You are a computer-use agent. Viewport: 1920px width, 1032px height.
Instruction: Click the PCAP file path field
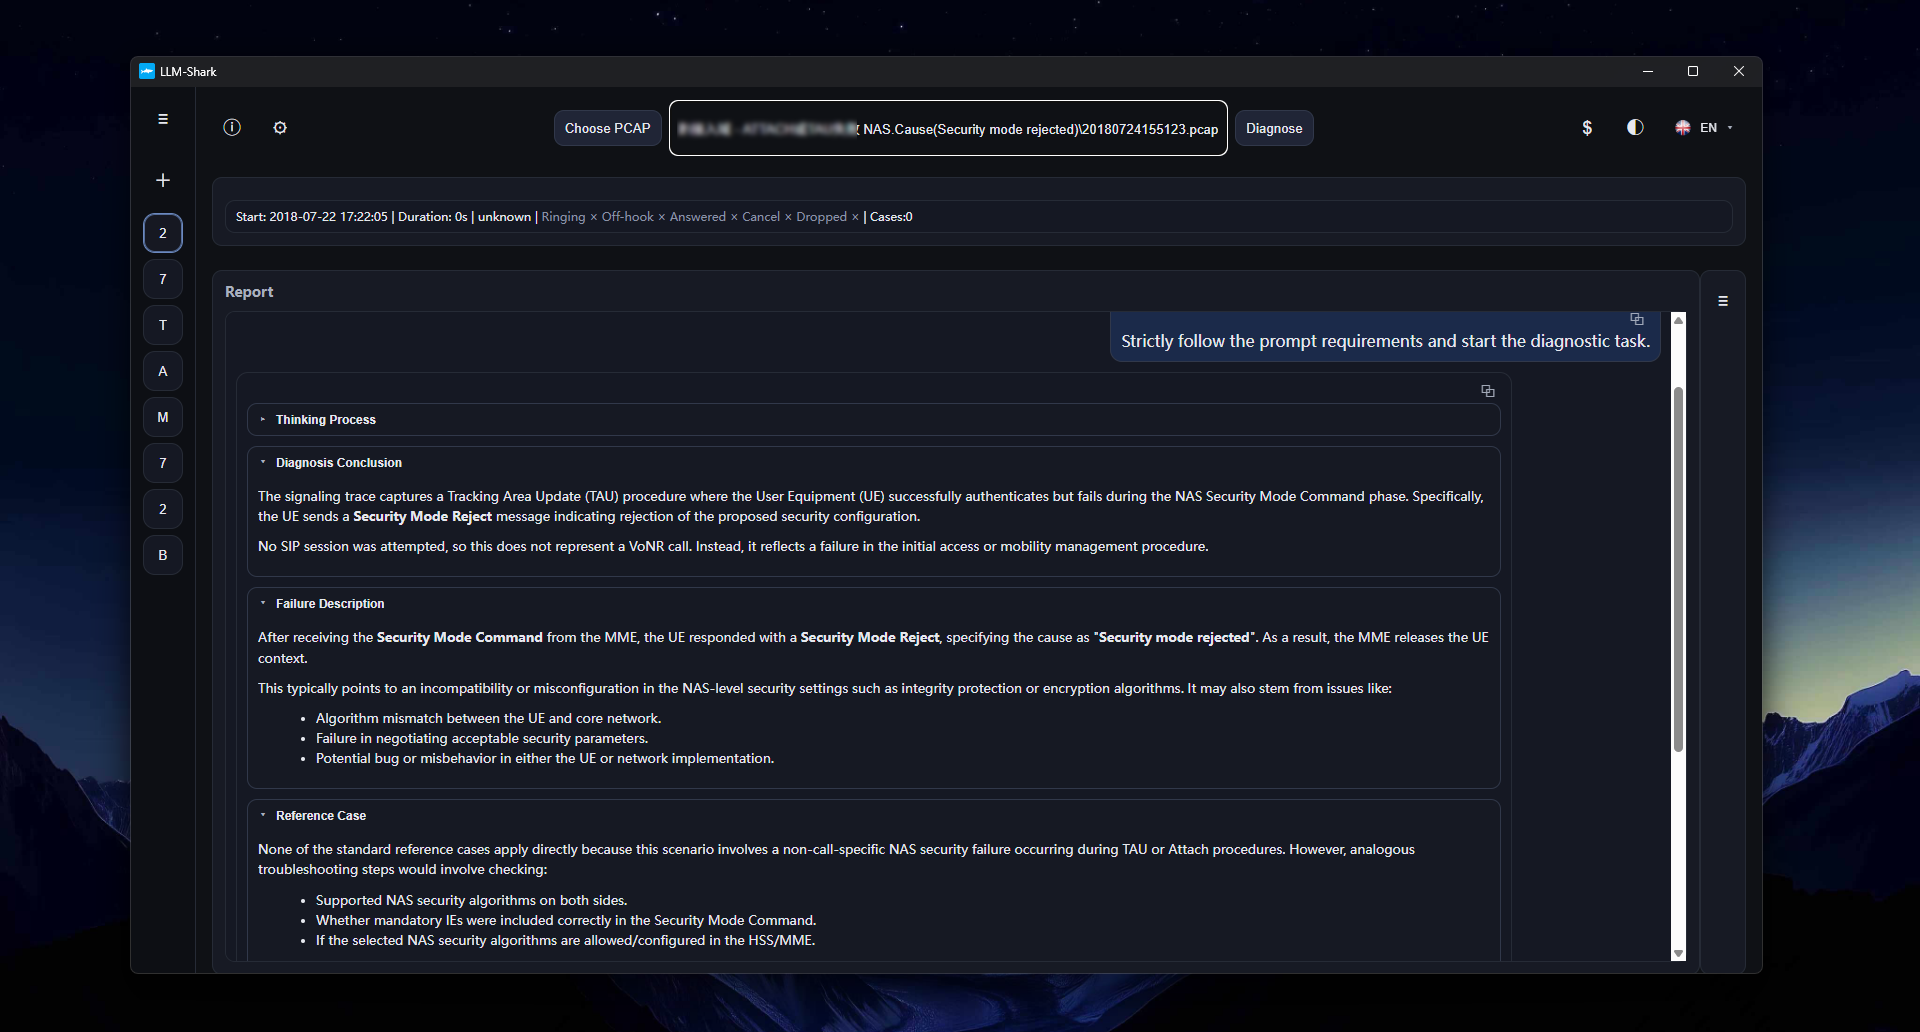pyautogui.click(x=948, y=128)
